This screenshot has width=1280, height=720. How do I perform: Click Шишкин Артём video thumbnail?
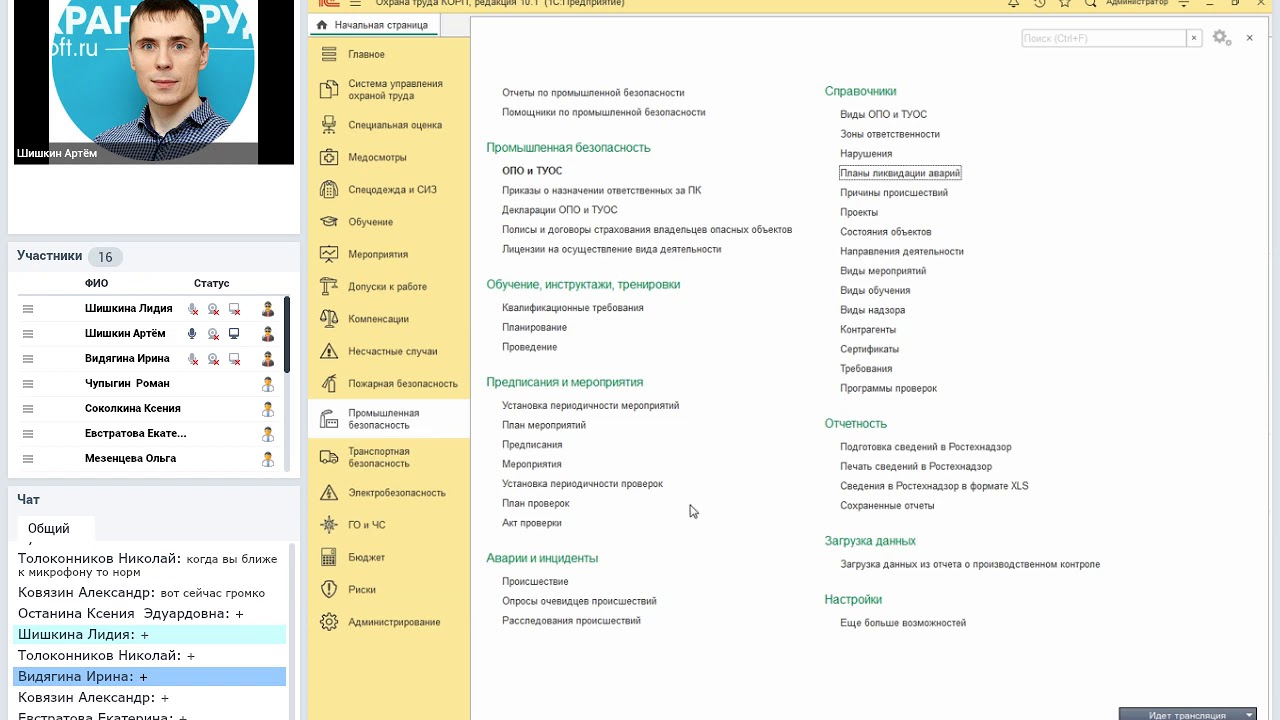(x=154, y=82)
